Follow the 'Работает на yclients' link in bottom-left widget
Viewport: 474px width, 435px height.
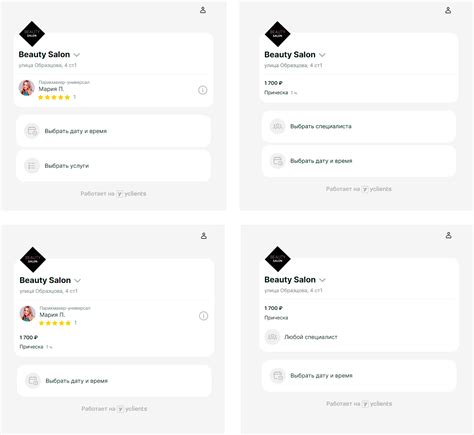click(114, 409)
